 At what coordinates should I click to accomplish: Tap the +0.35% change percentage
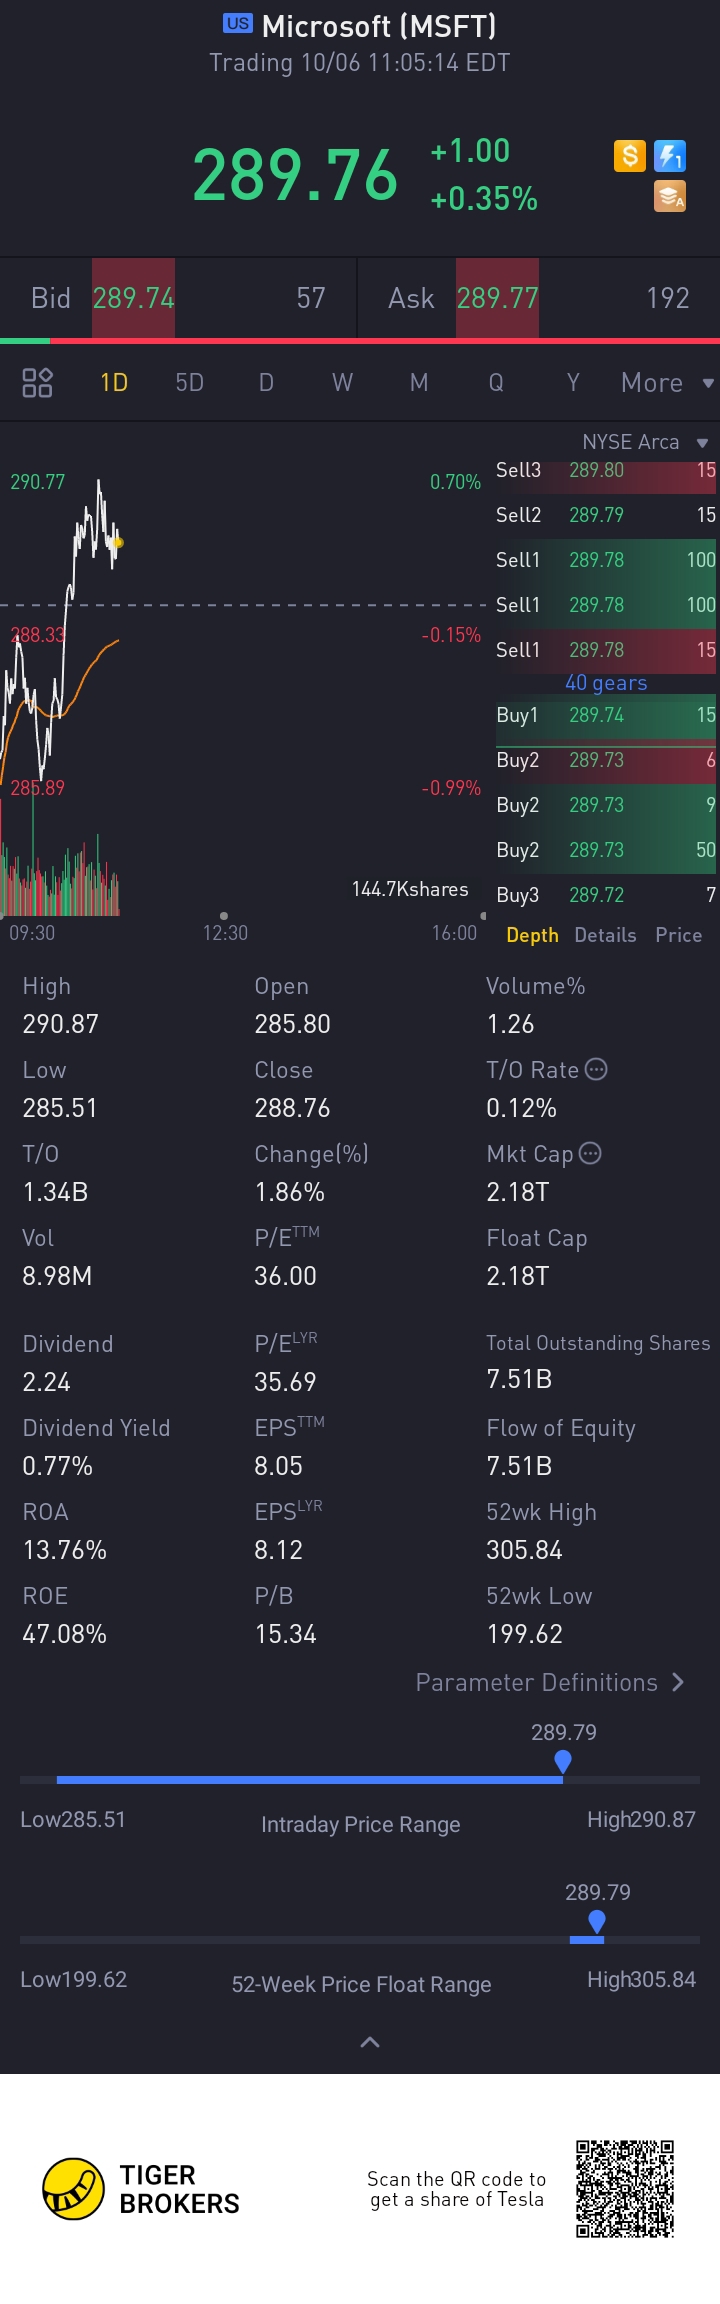coord(484,199)
